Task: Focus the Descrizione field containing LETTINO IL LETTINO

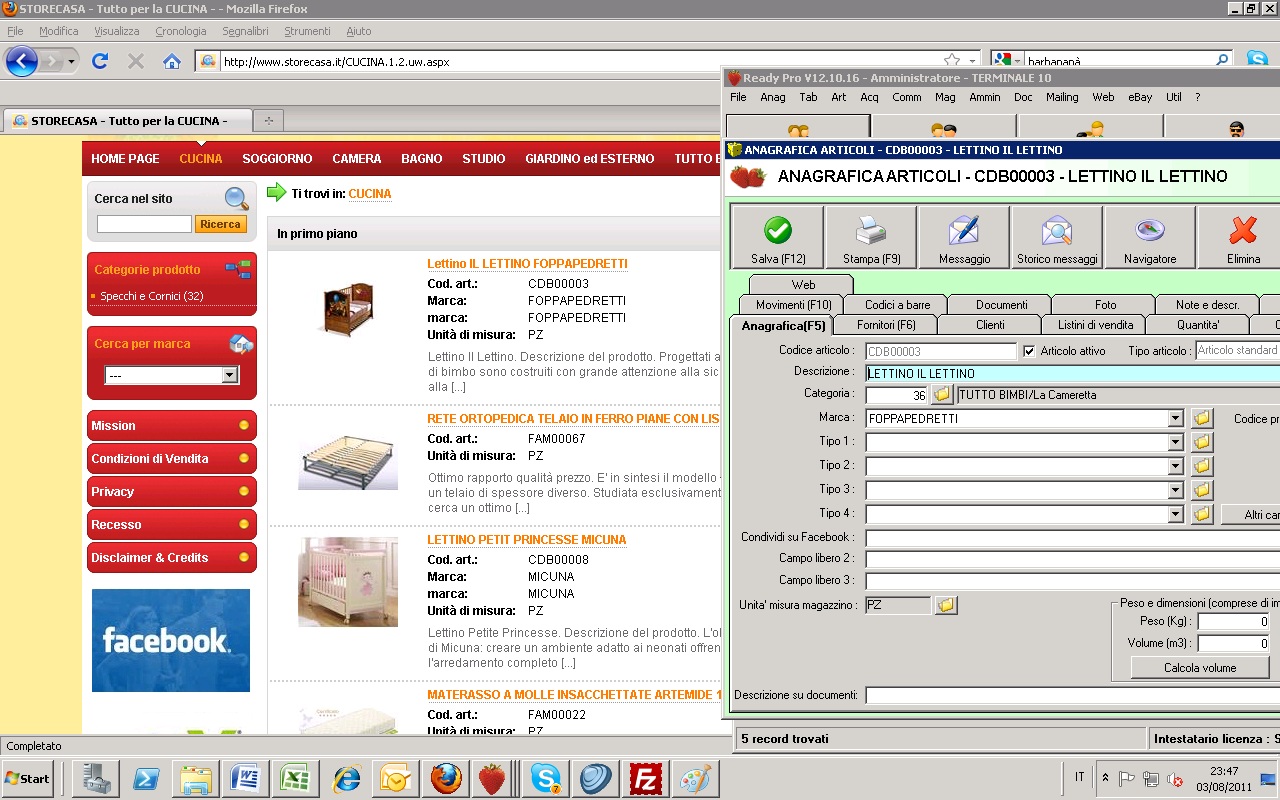Action: [1073, 374]
